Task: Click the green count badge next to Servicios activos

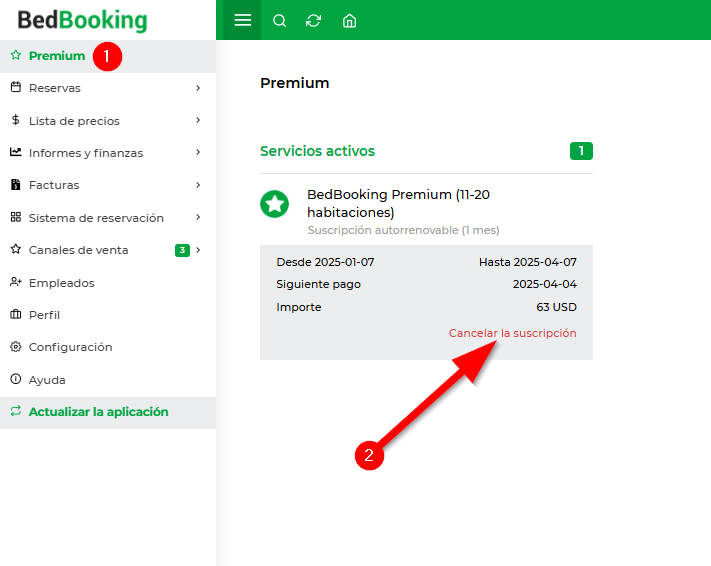Action: [x=581, y=151]
